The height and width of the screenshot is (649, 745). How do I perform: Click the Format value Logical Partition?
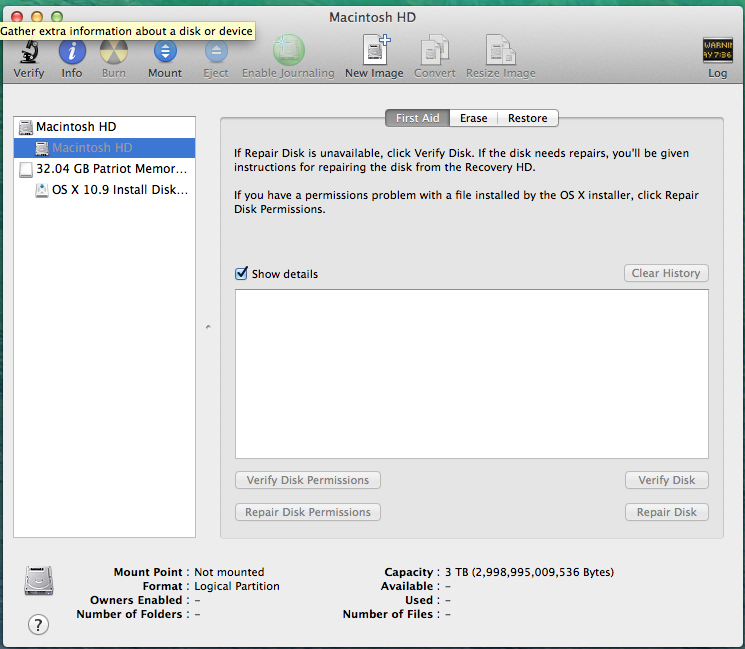(237, 586)
